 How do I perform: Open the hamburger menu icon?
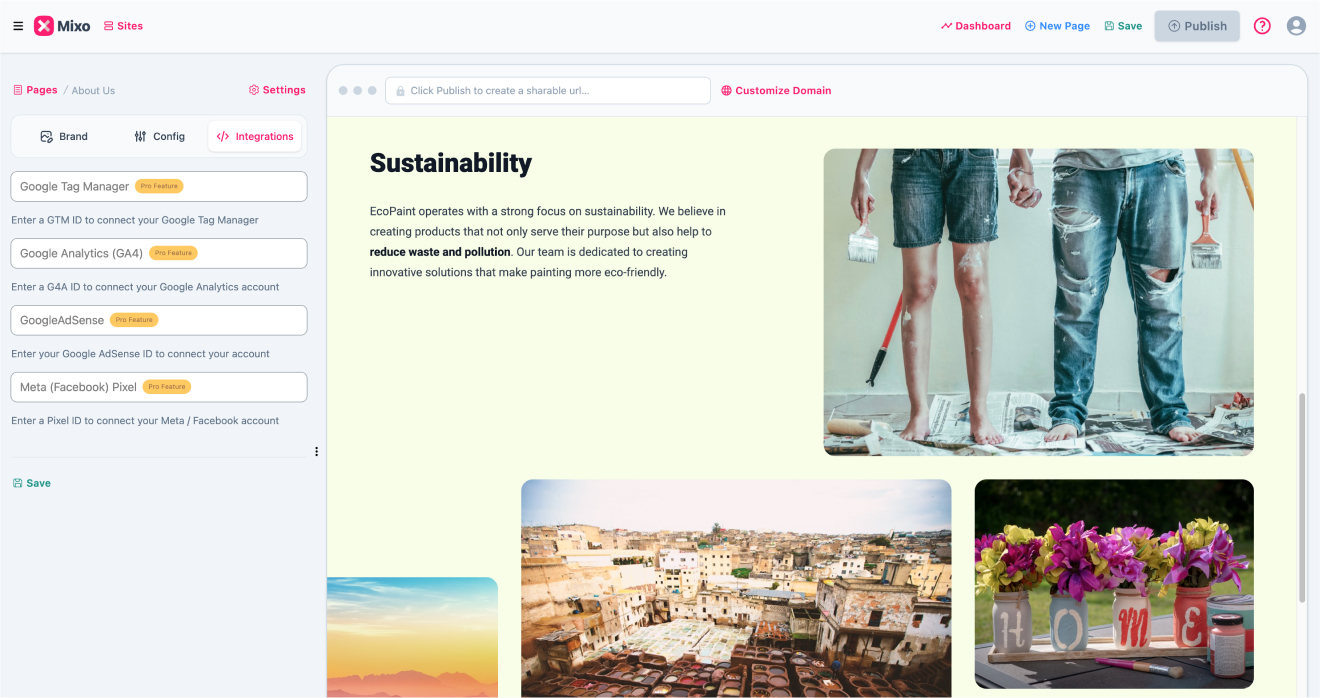18,26
